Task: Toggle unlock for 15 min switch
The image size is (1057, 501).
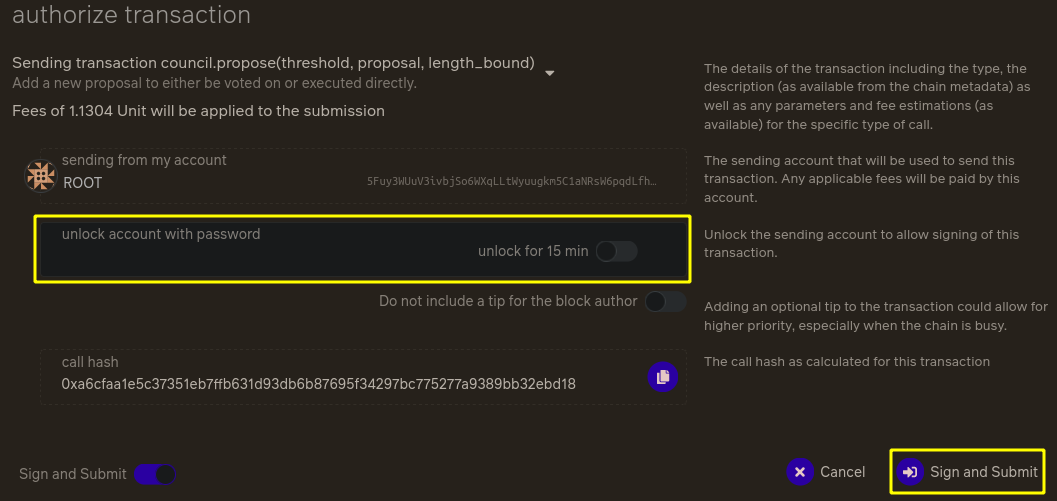Action: tap(617, 252)
